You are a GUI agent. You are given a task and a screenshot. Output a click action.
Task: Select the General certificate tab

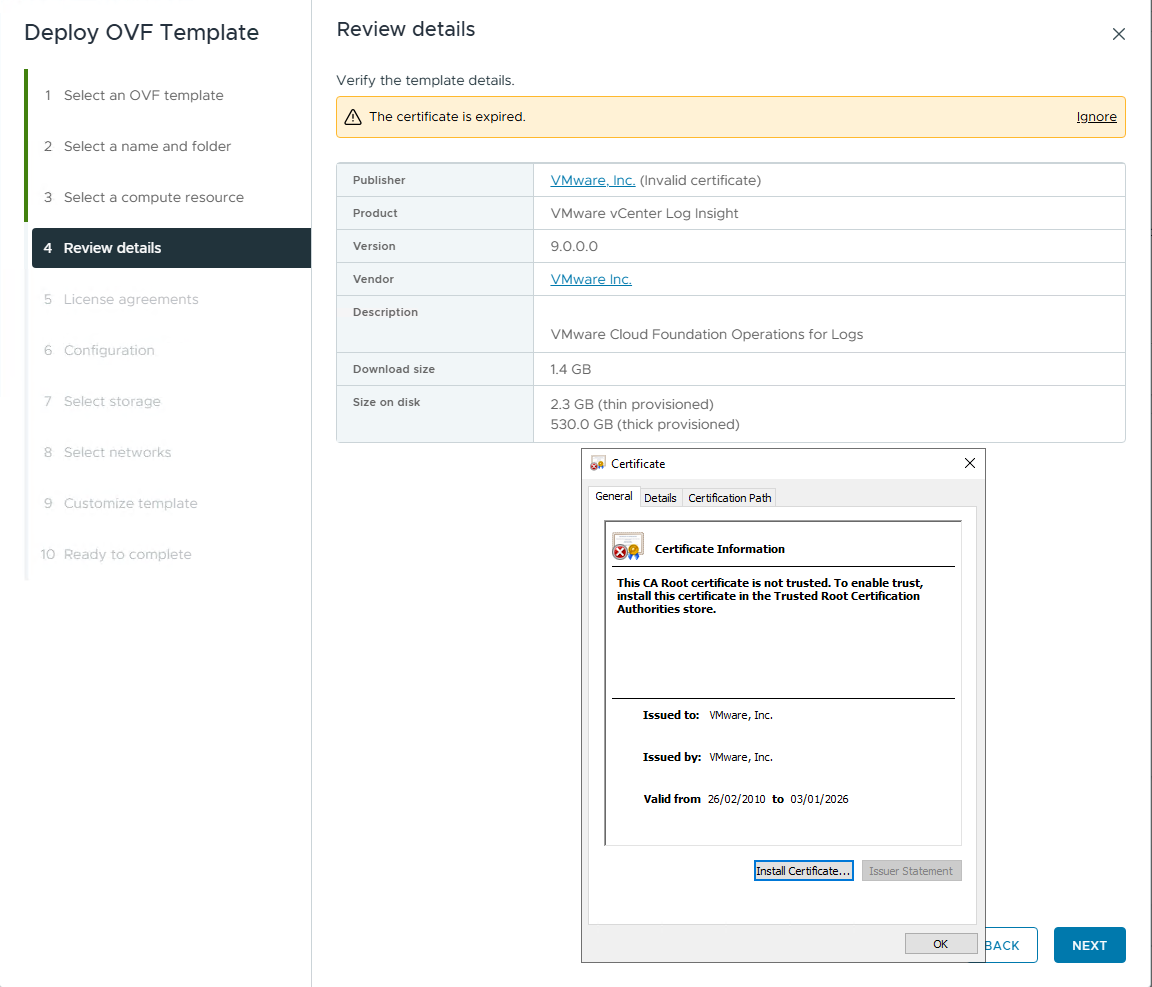click(x=613, y=496)
